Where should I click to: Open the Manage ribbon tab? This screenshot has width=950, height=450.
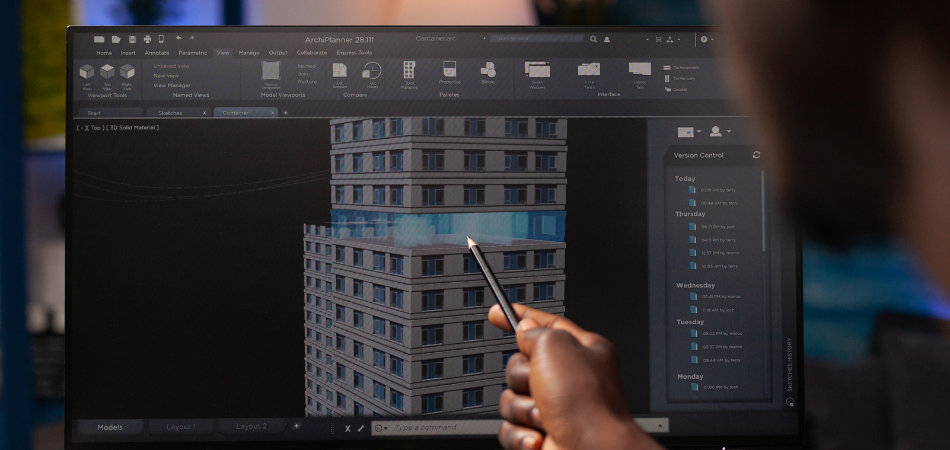(x=249, y=52)
